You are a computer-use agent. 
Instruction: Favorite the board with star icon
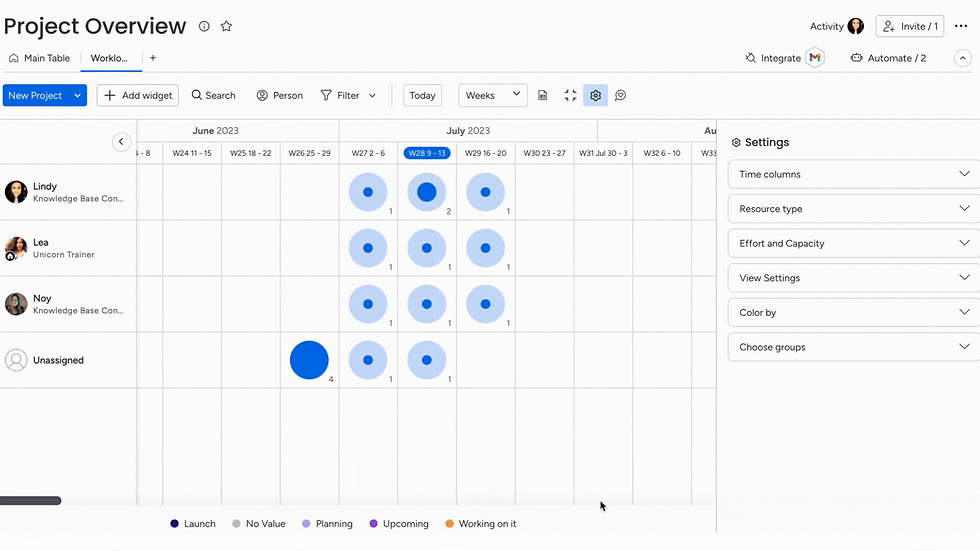click(226, 27)
